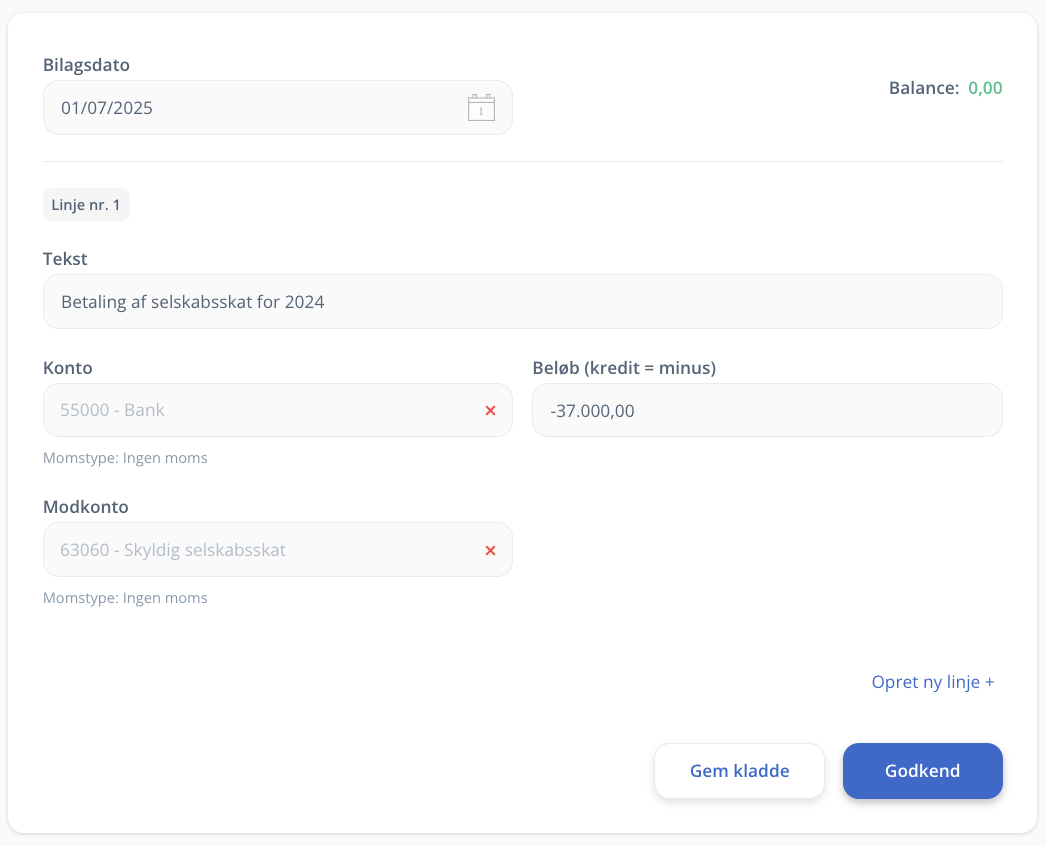This screenshot has width=1046, height=846.
Task: Select the Linje nr. 1 badge
Action: [x=86, y=205]
